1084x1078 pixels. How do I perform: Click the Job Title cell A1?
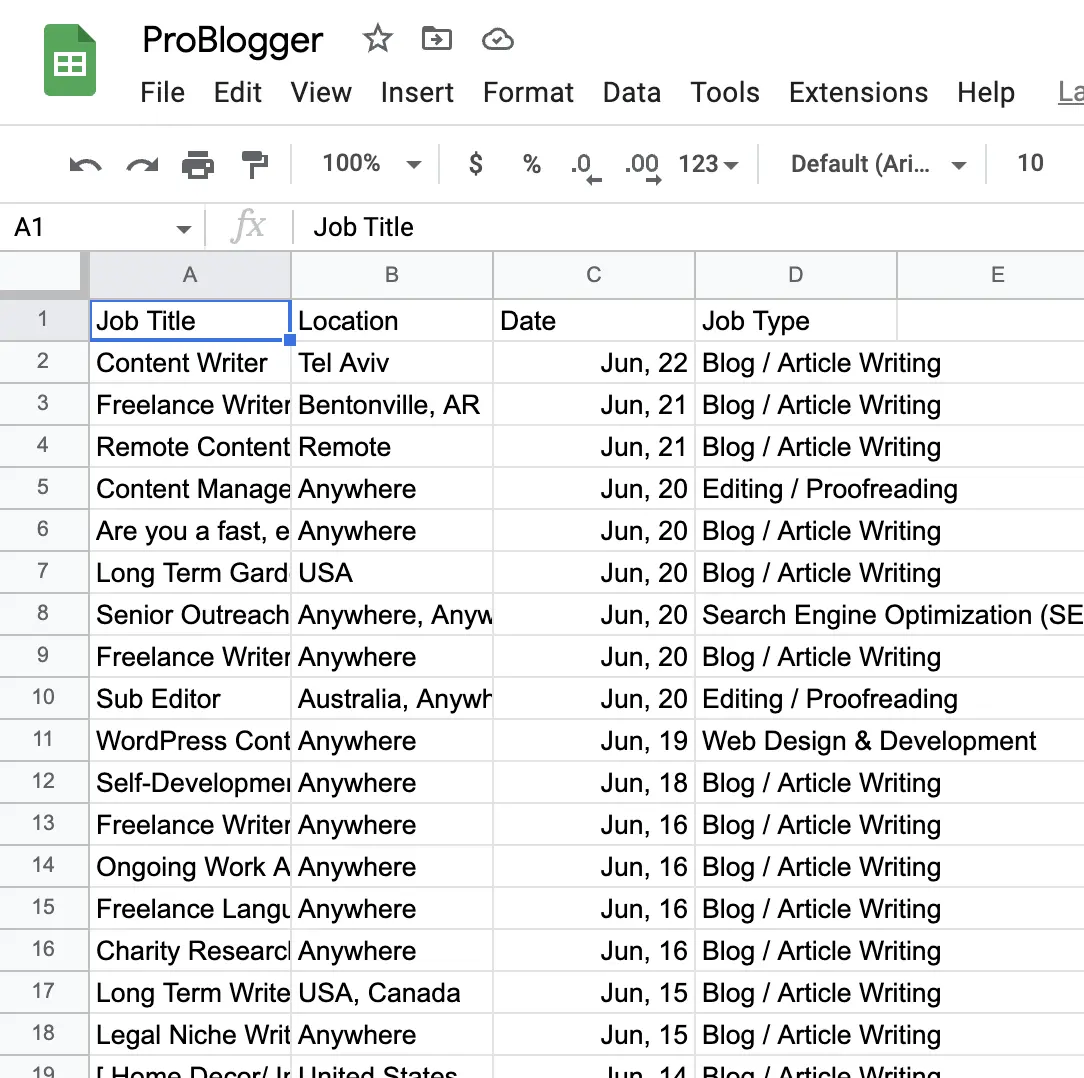190,321
